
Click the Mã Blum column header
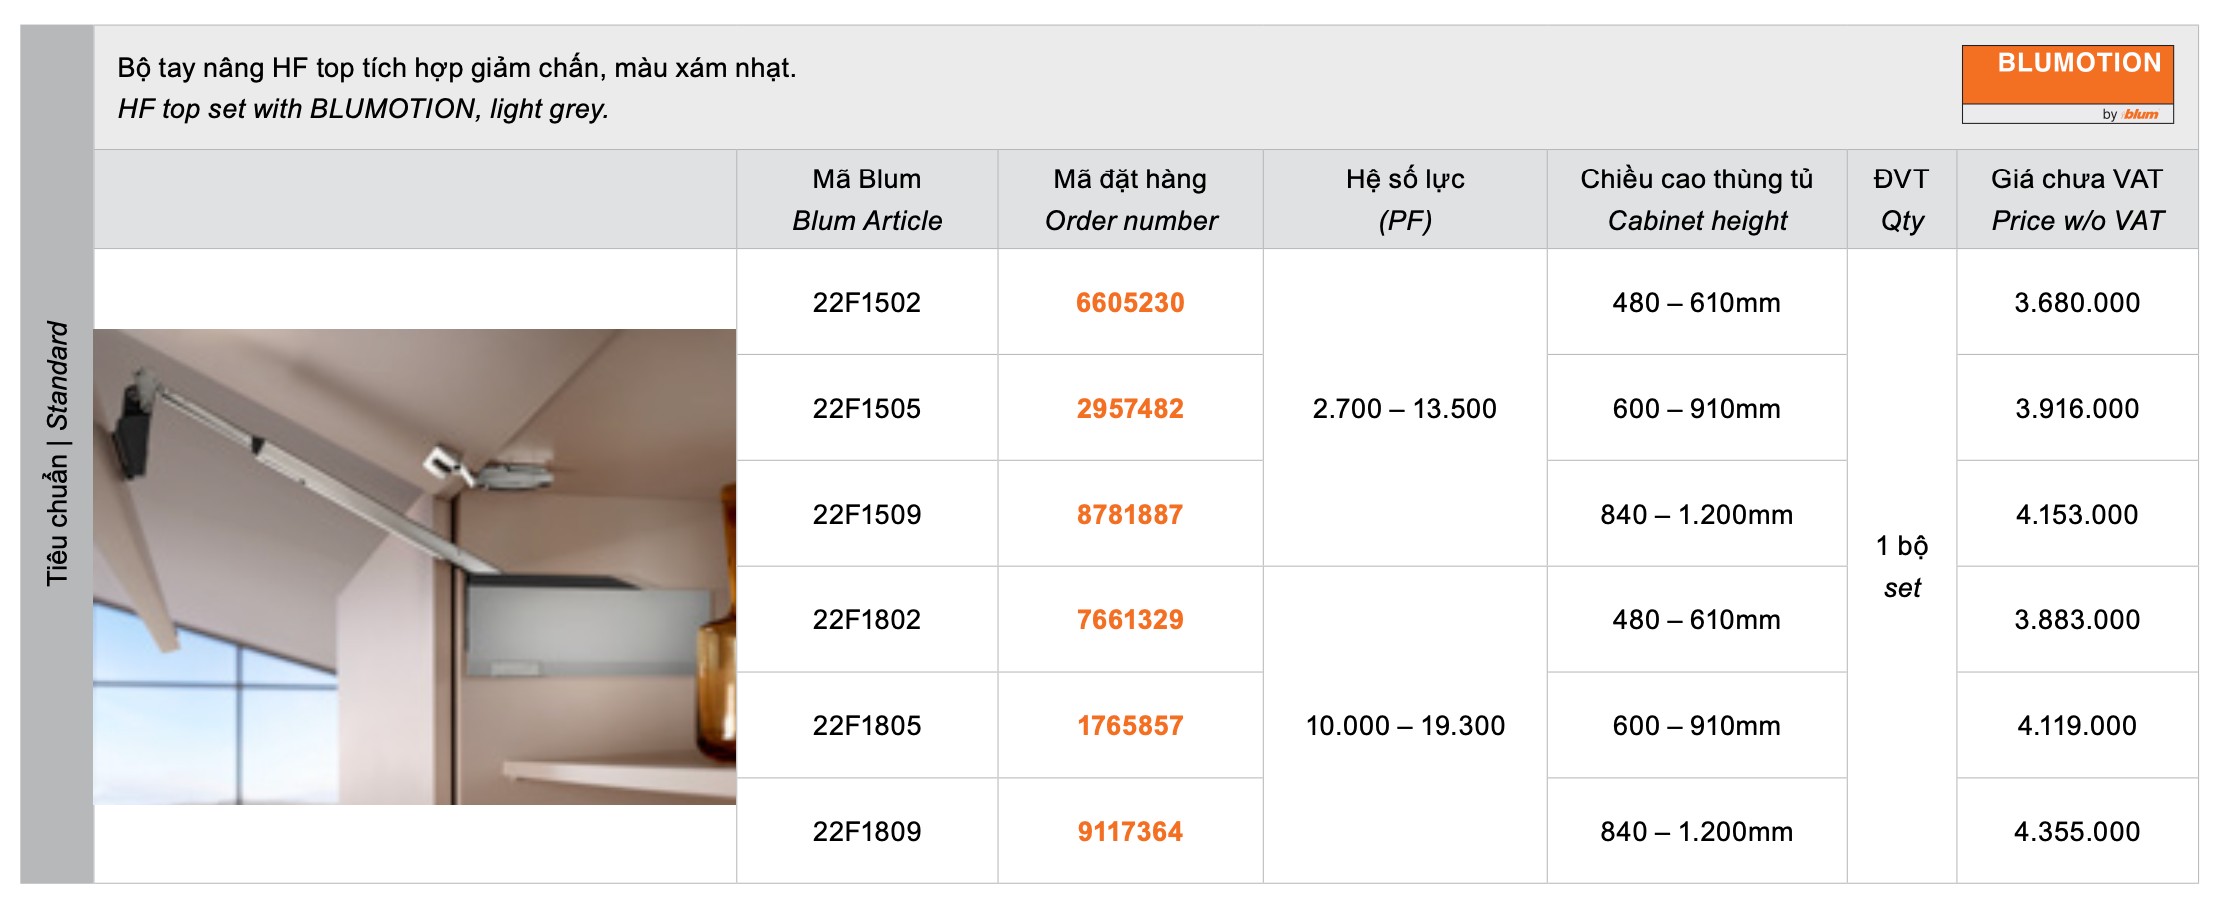(867, 199)
